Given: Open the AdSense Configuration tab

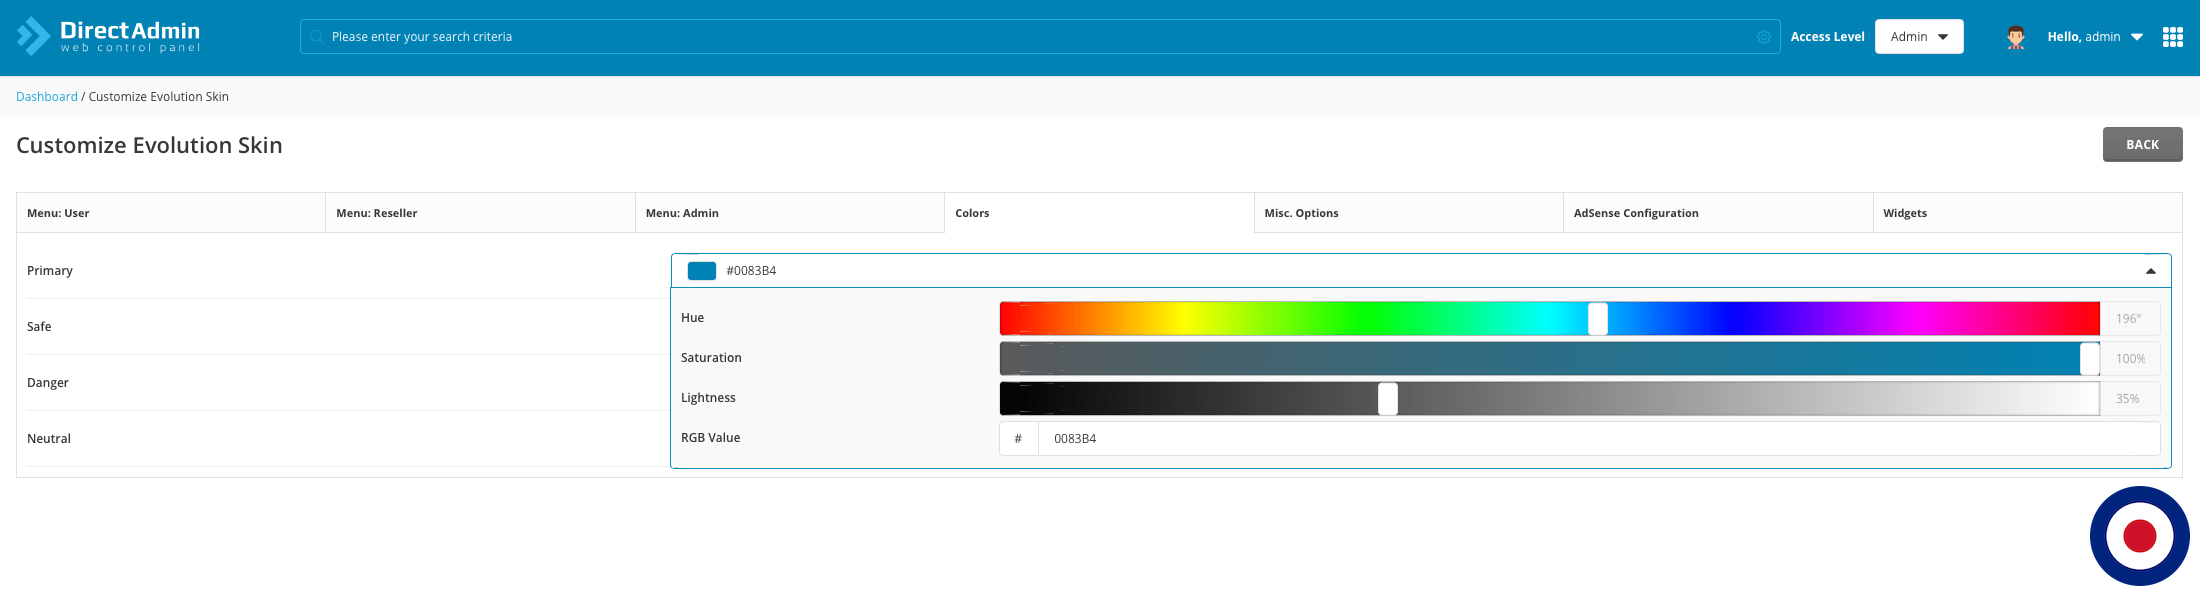Looking at the screenshot, I should point(1717,213).
